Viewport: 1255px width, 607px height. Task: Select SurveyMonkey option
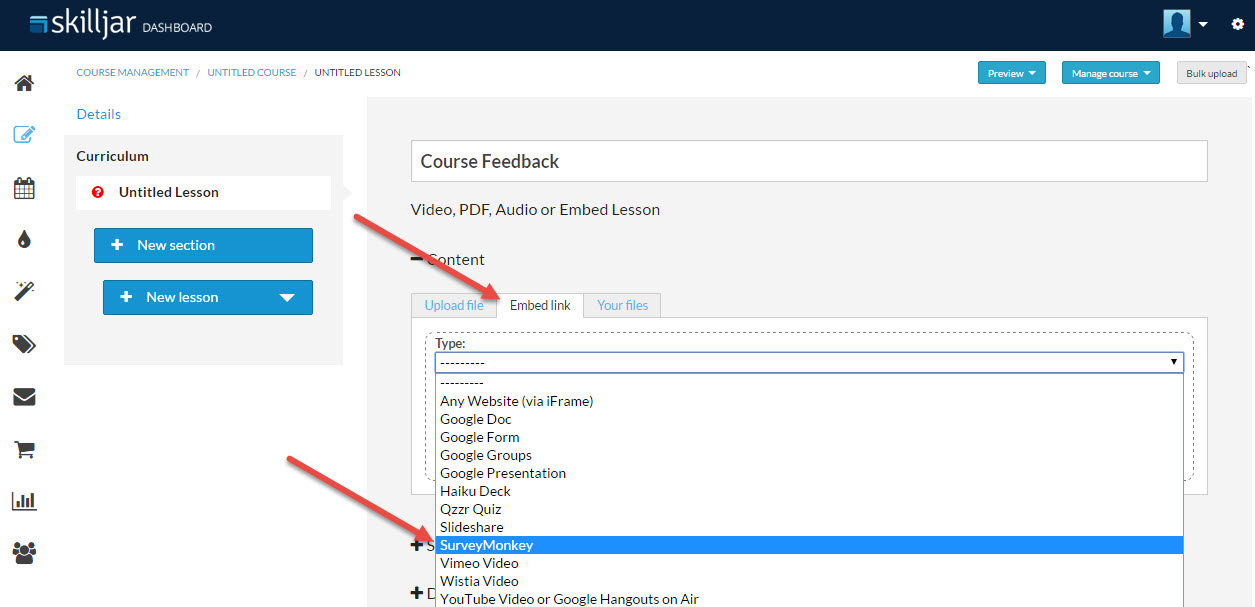(x=809, y=545)
